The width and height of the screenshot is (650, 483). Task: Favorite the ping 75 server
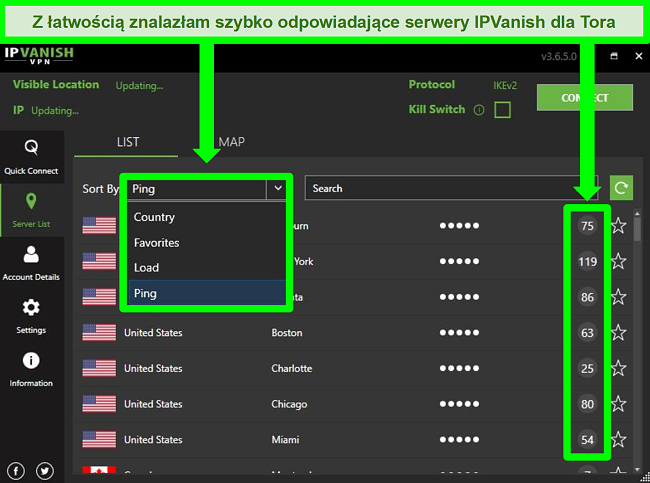coord(618,226)
